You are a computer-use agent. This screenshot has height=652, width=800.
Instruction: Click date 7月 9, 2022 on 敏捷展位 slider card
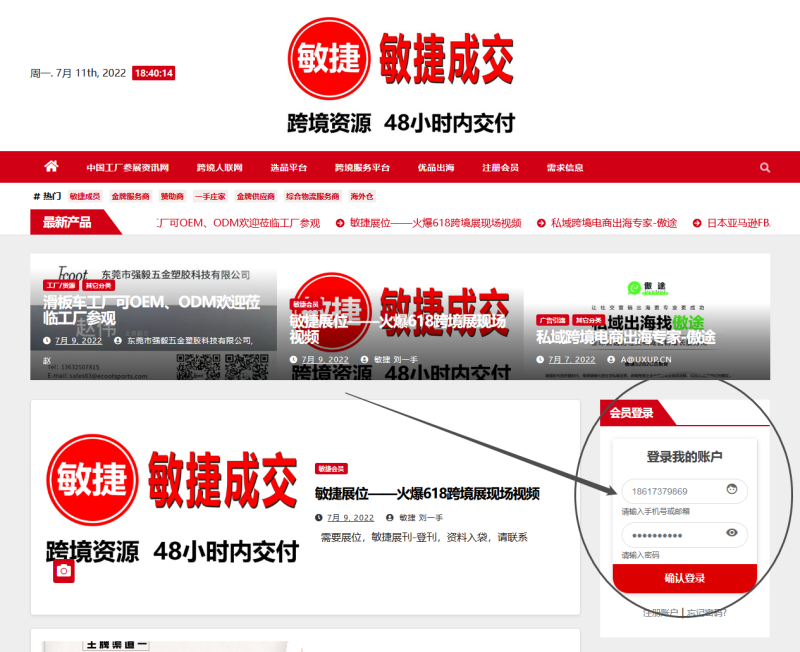pyautogui.click(x=325, y=359)
